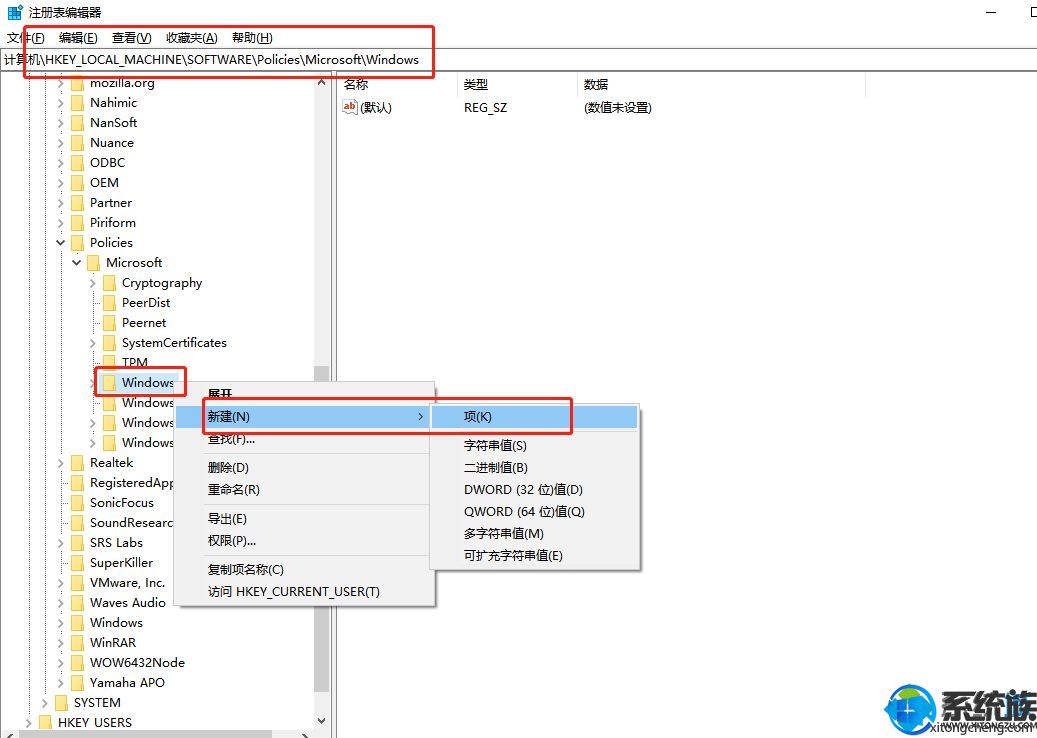Click the OEM folder icon
Screen dimensions: 1037x738
coord(77,183)
